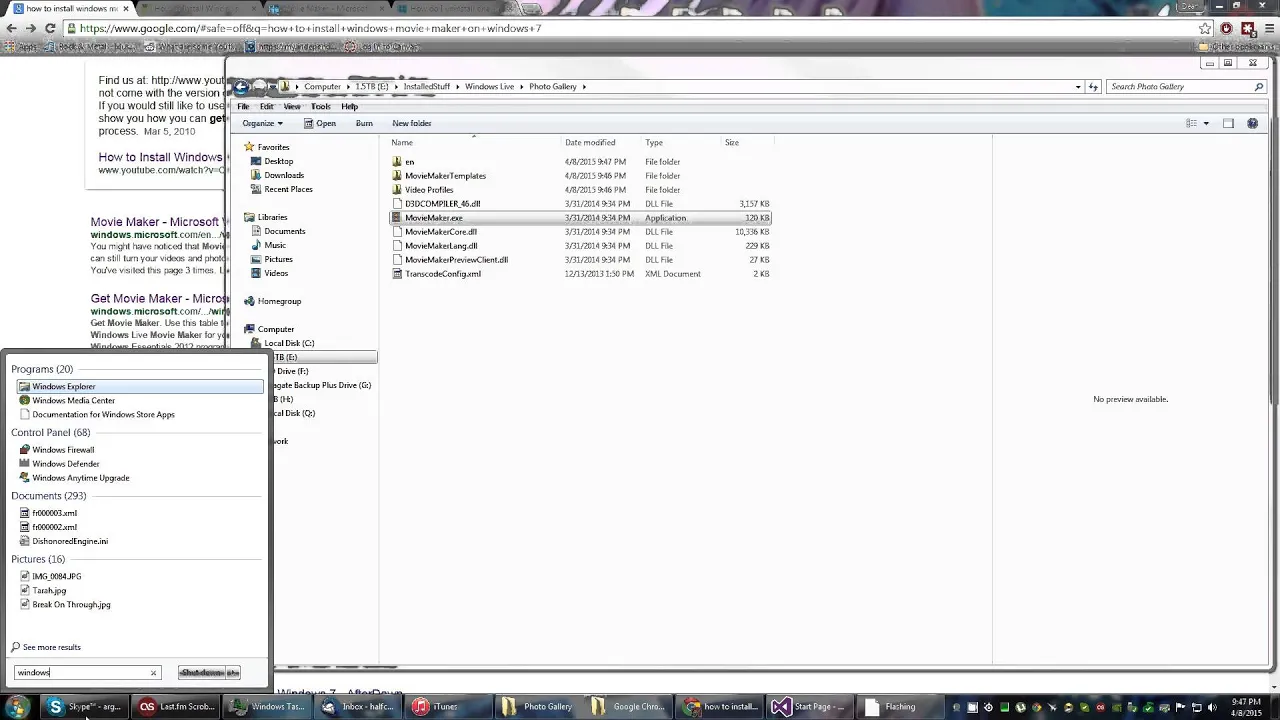The image size is (1280, 720).
Task: Open the Organize dropdown menu
Action: pyautogui.click(x=263, y=123)
